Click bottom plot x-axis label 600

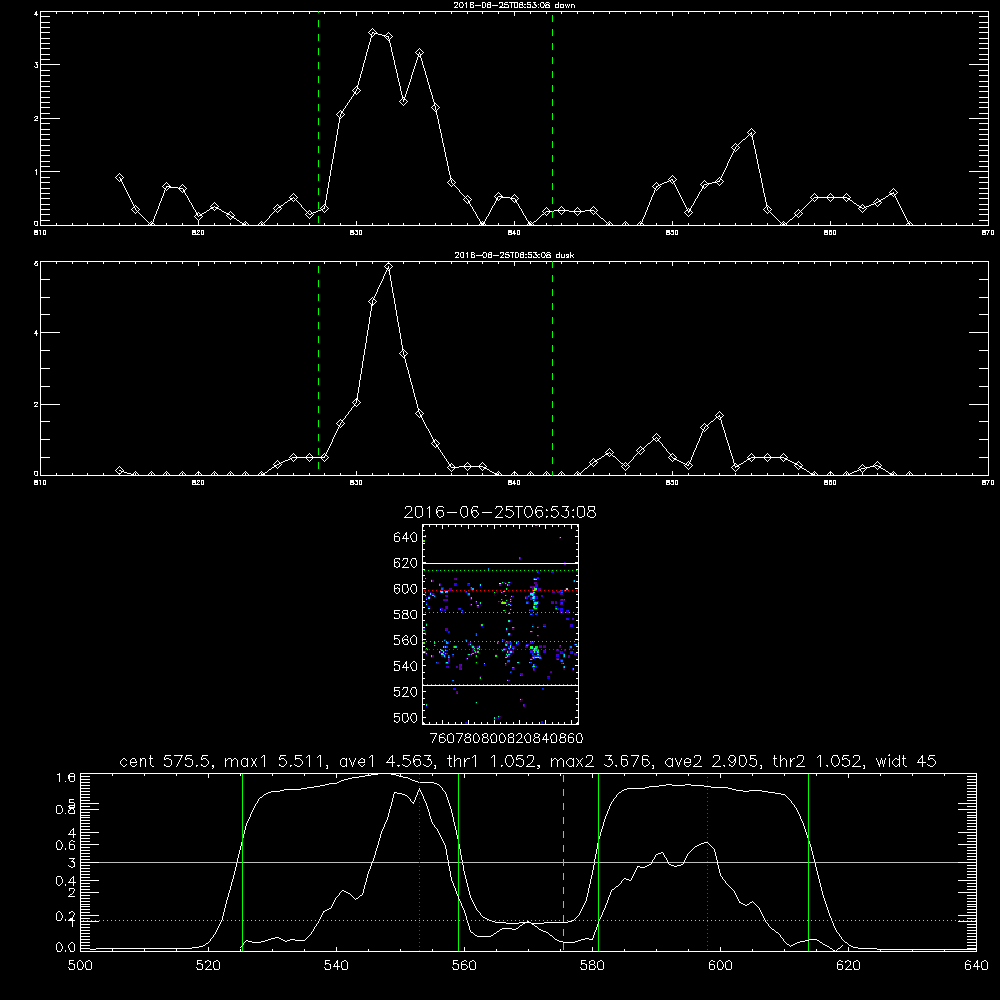click(720, 965)
